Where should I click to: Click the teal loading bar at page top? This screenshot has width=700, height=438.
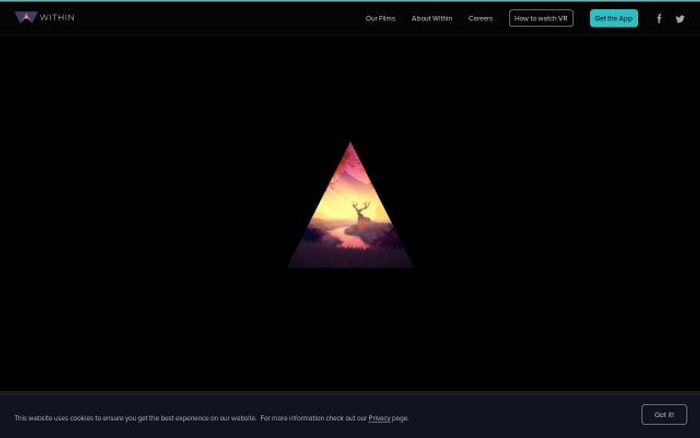coord(350,1)
